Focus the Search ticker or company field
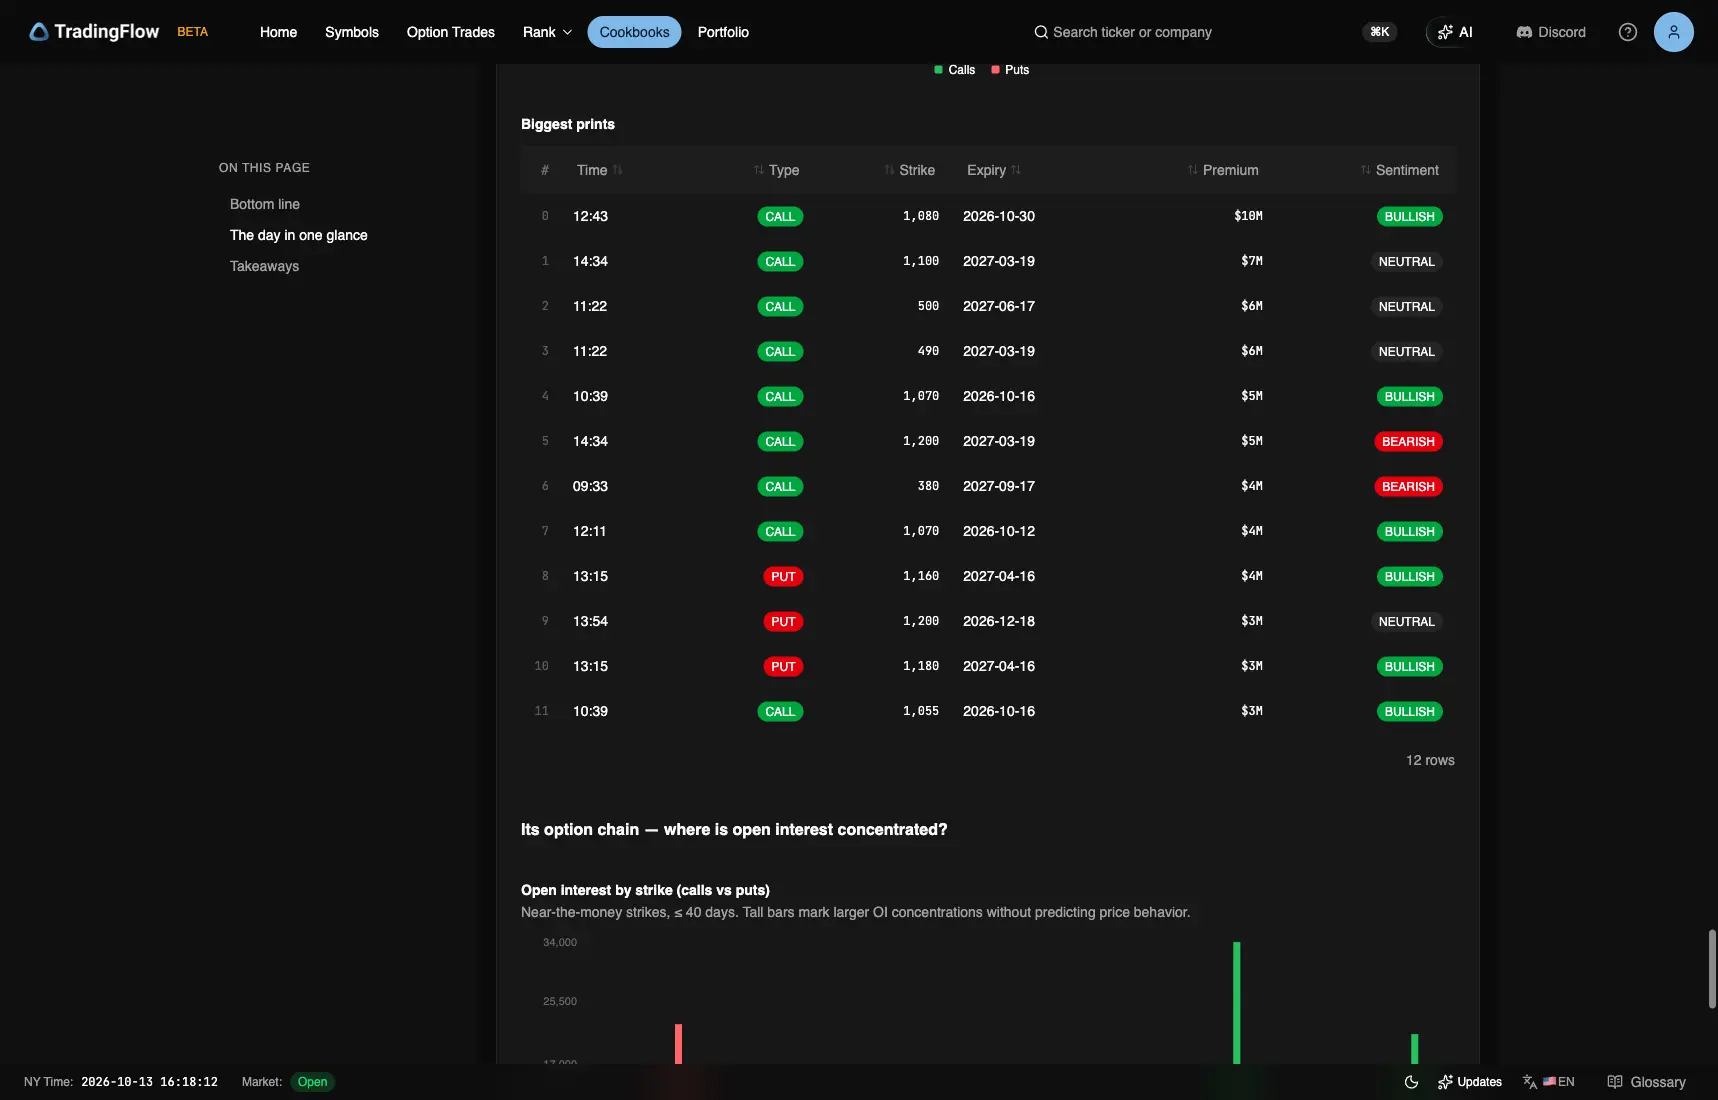1718x1100 pixels. [x=1132, y=32]
